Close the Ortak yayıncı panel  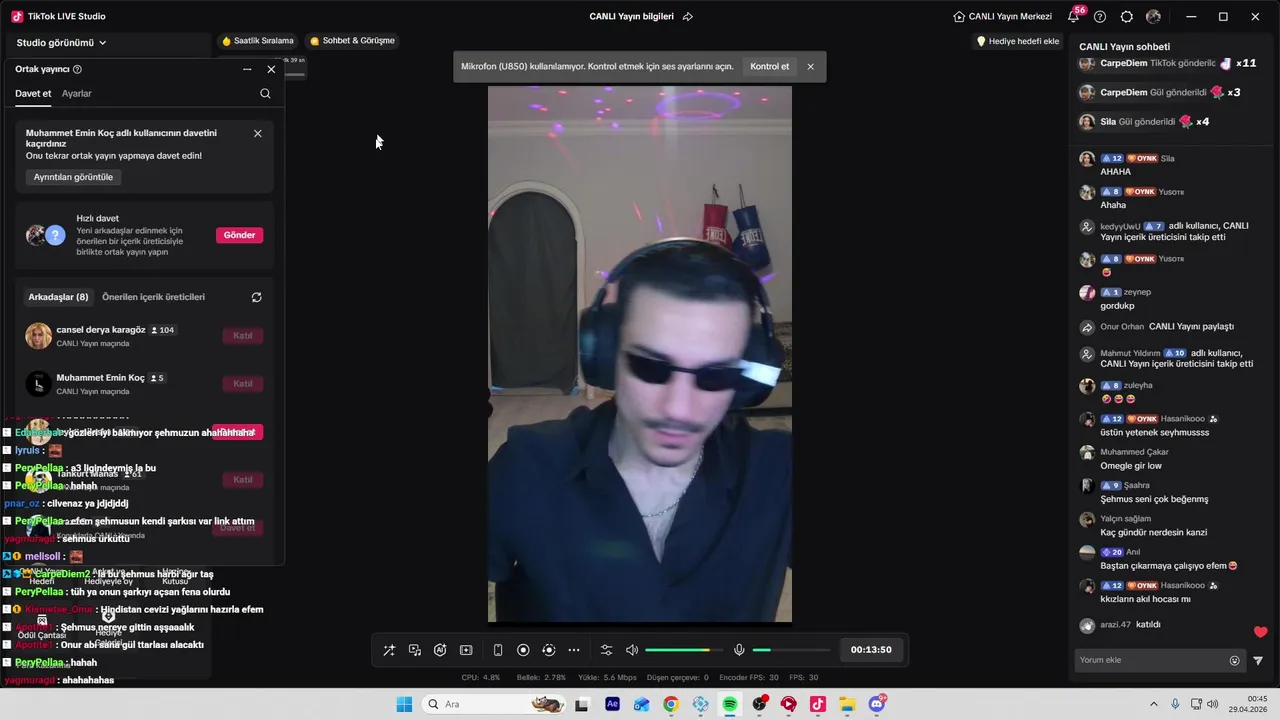[271, 69]
